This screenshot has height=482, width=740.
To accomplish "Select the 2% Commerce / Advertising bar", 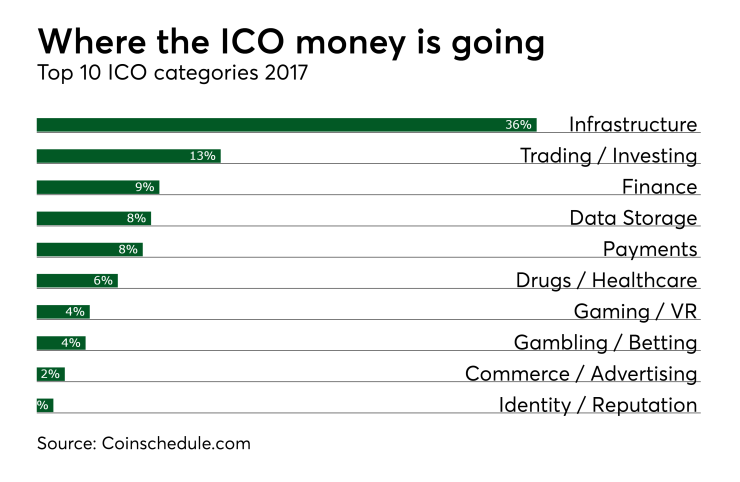I will 51,374.
